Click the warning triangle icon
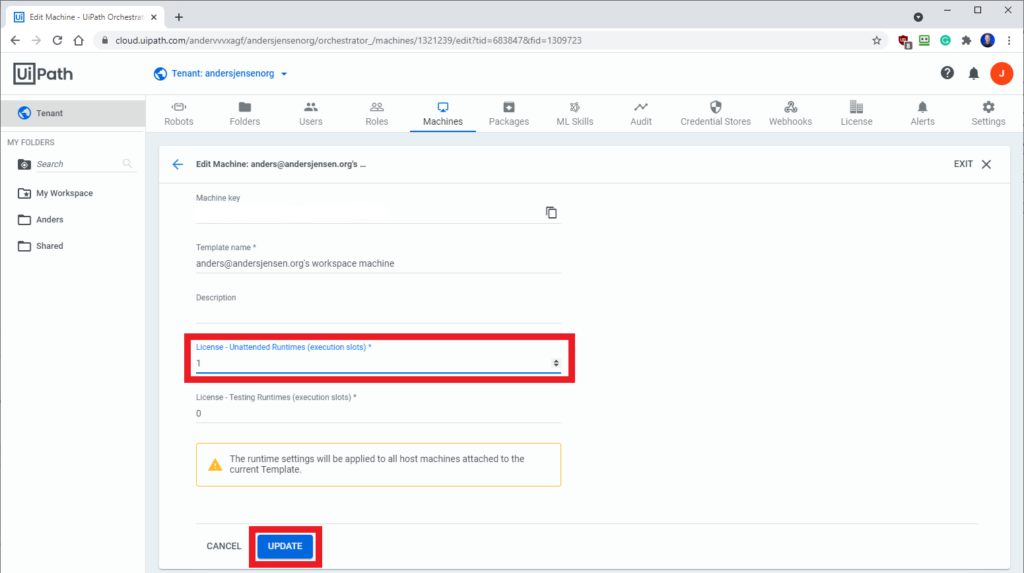Screen dimensions: 1024x573 (215, 465)
